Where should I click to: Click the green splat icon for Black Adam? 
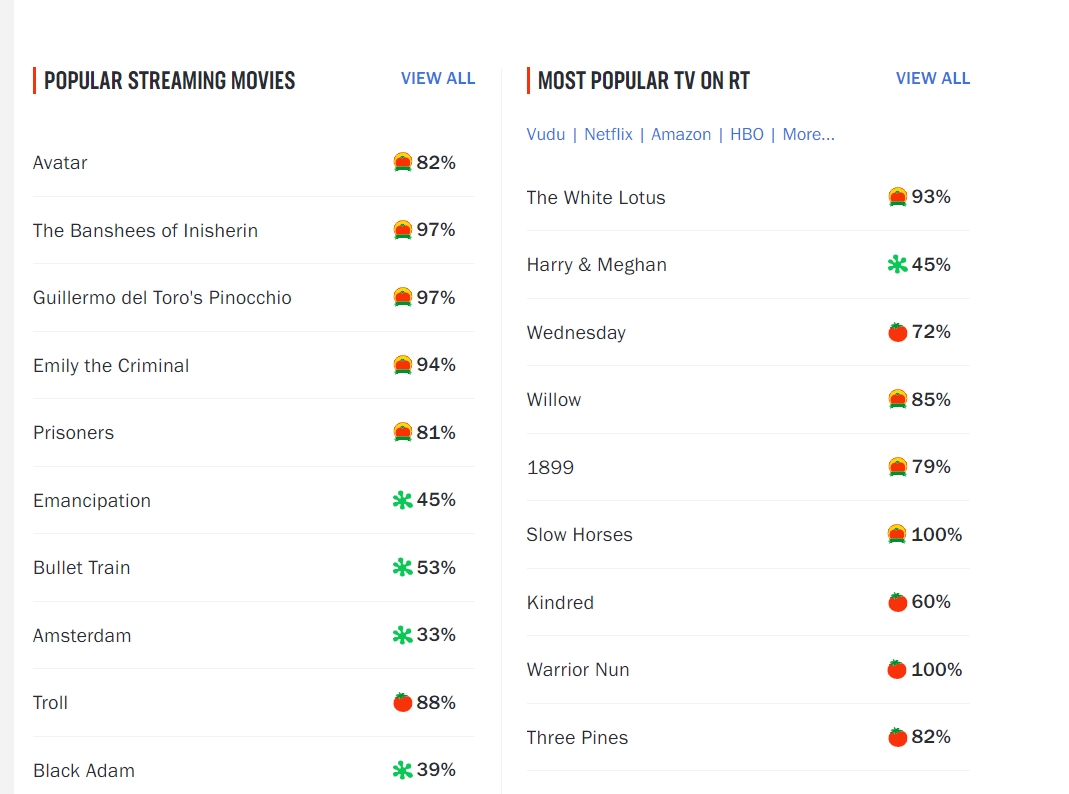pos(403,770)
